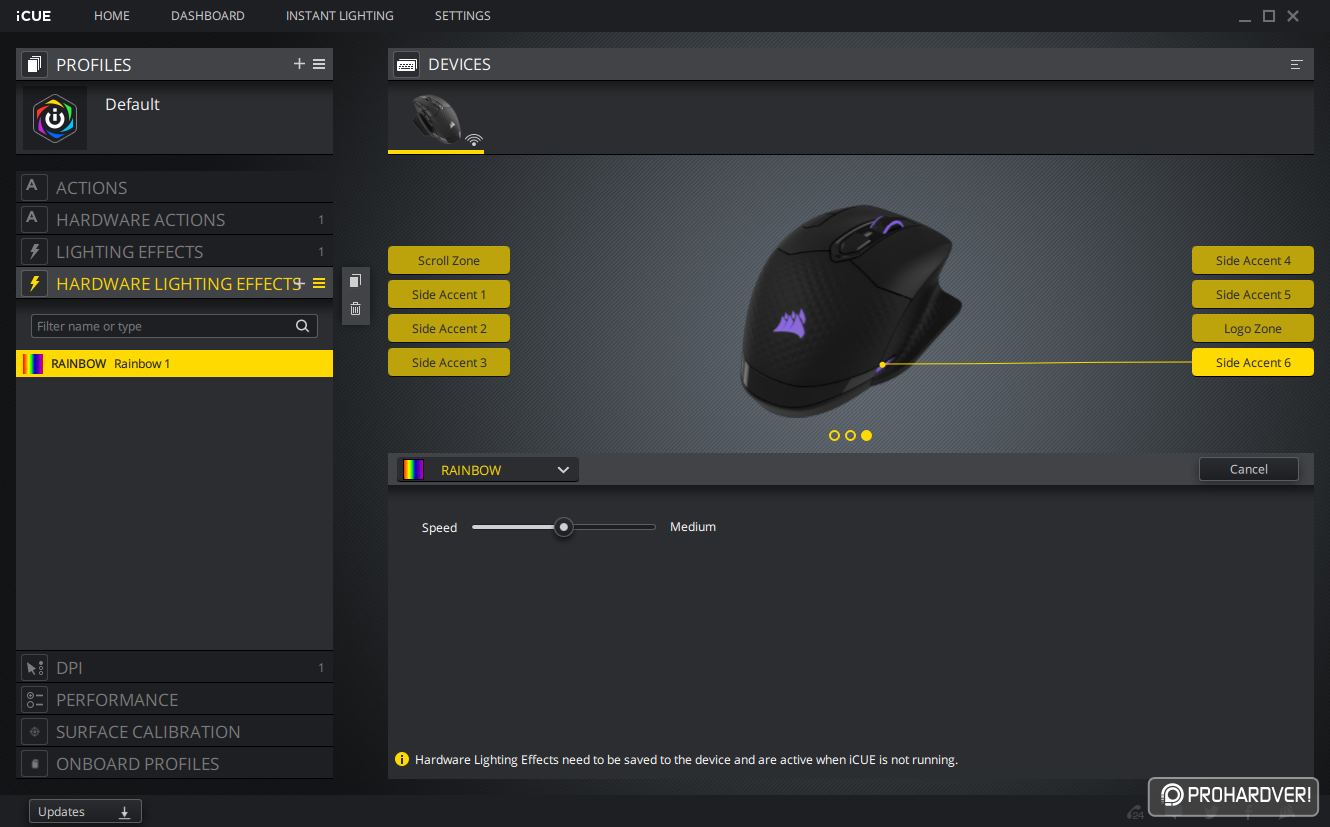The height and width of the screenshot is (827, 1330).
Task: Click the Rainbow 1 row color icon
Action: [x=33, y=364]
